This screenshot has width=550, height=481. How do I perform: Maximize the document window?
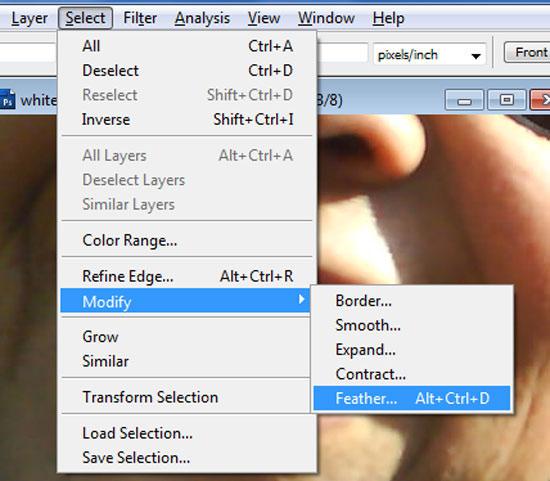point(507,100)
